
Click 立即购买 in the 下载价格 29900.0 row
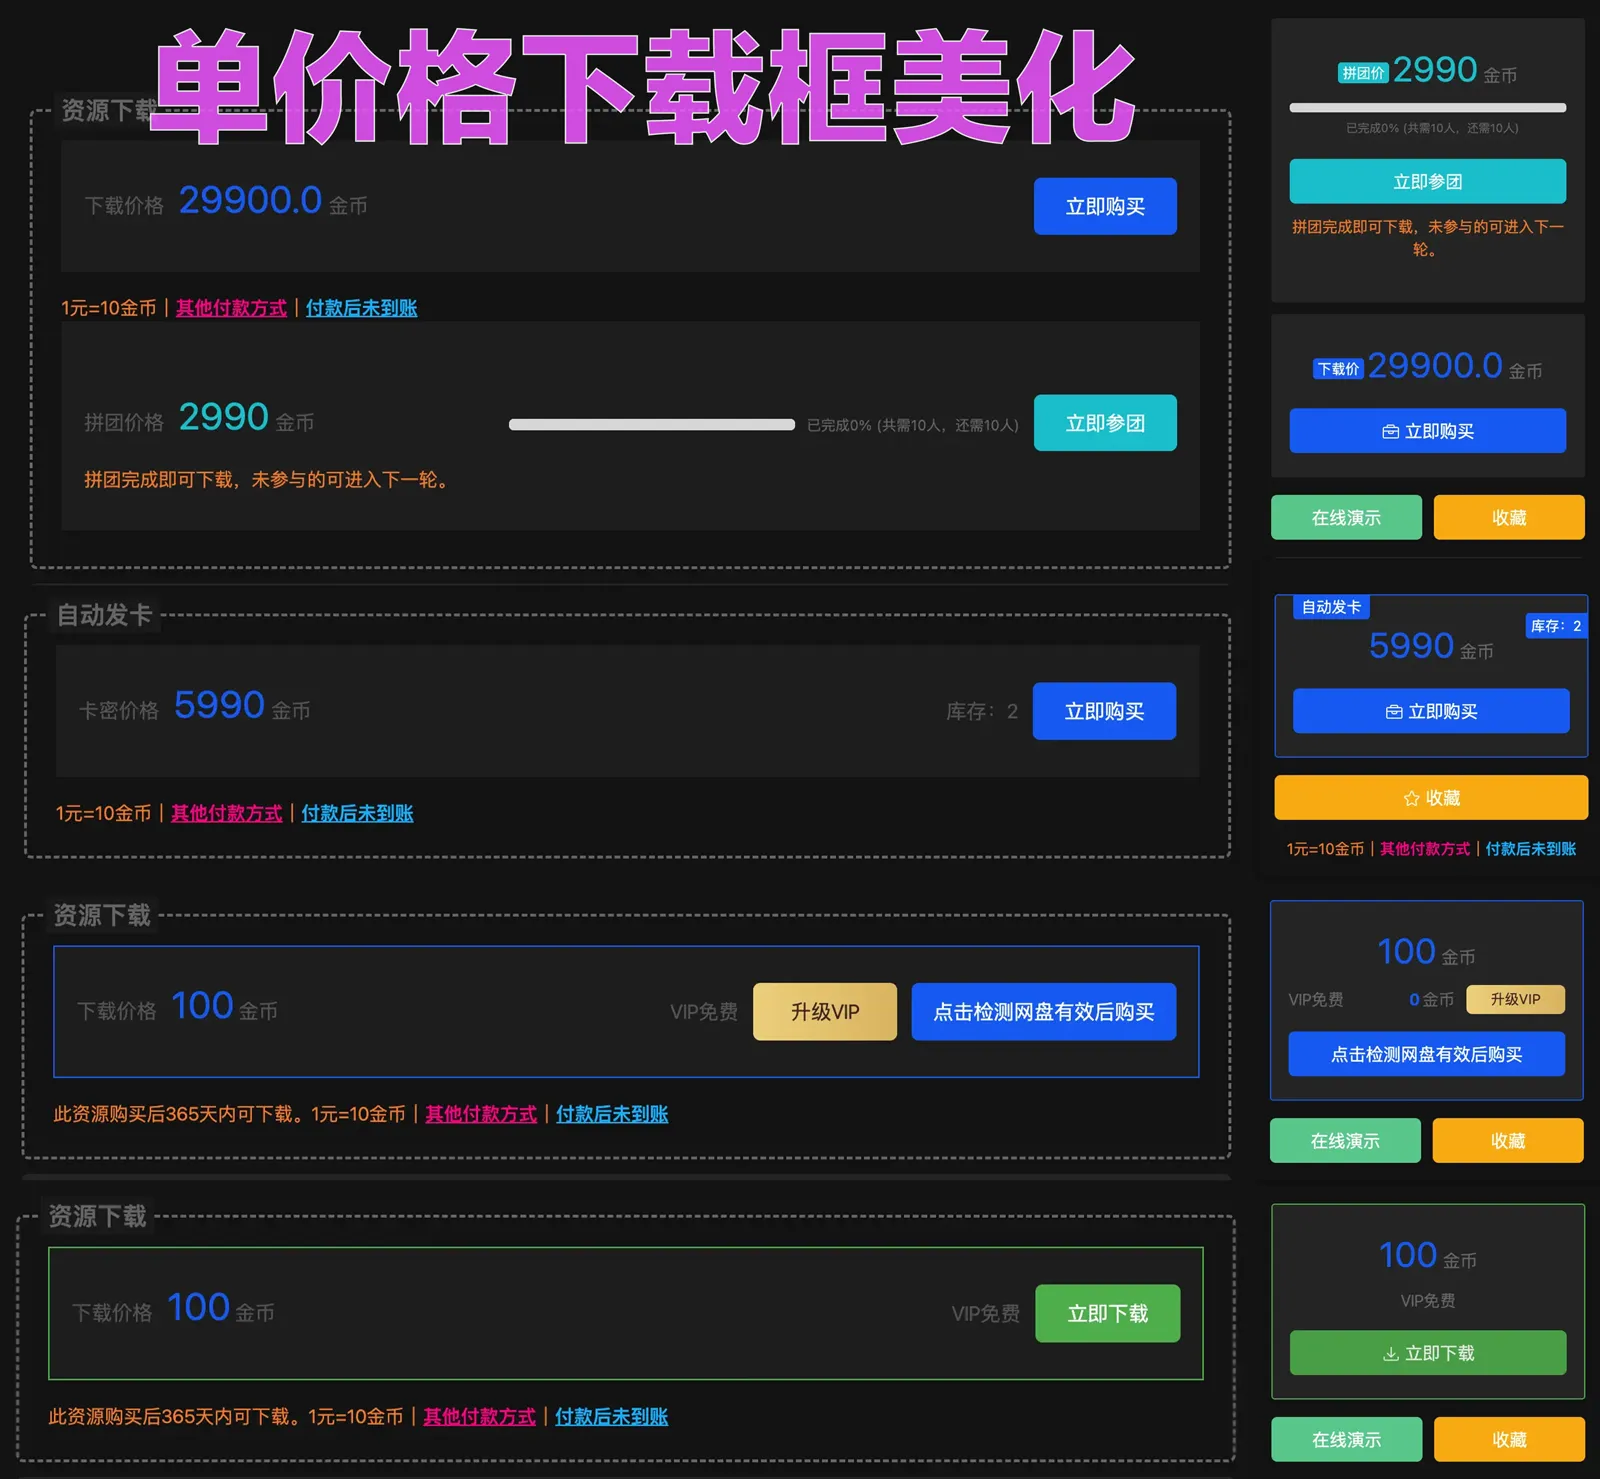[x=1105, y=207]
